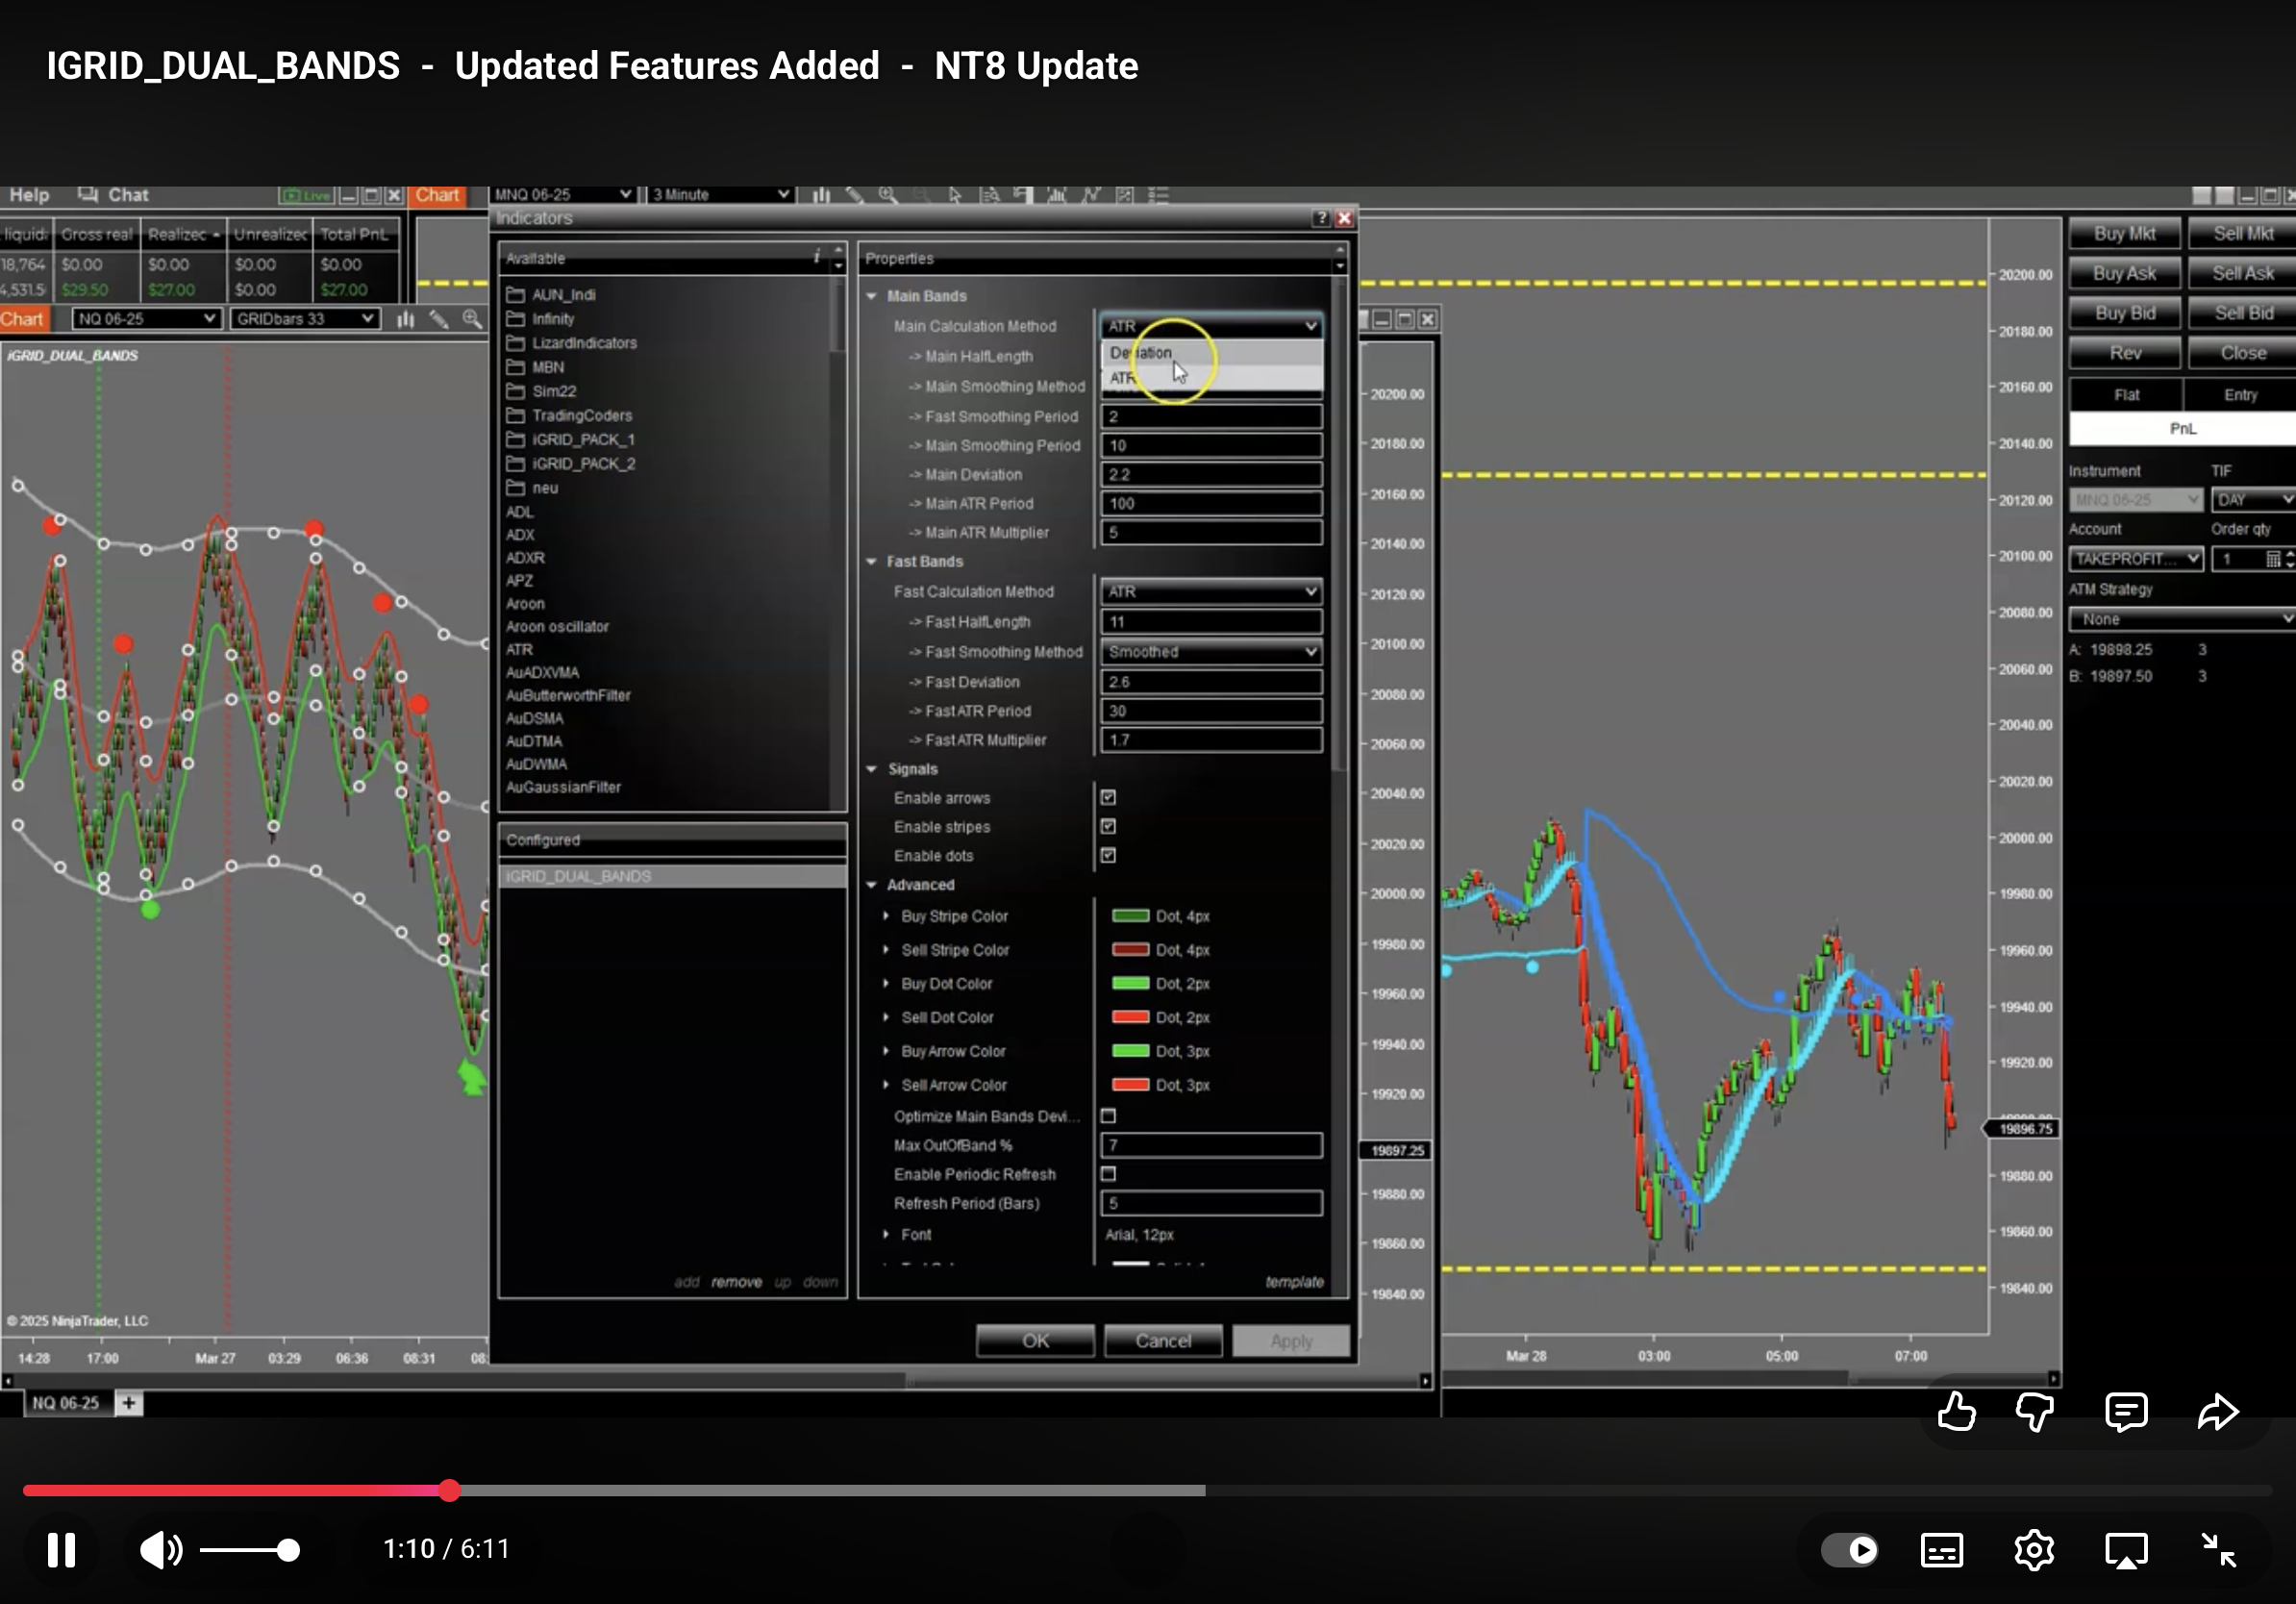Open video settings gear icon

tap(2033, 1549)
